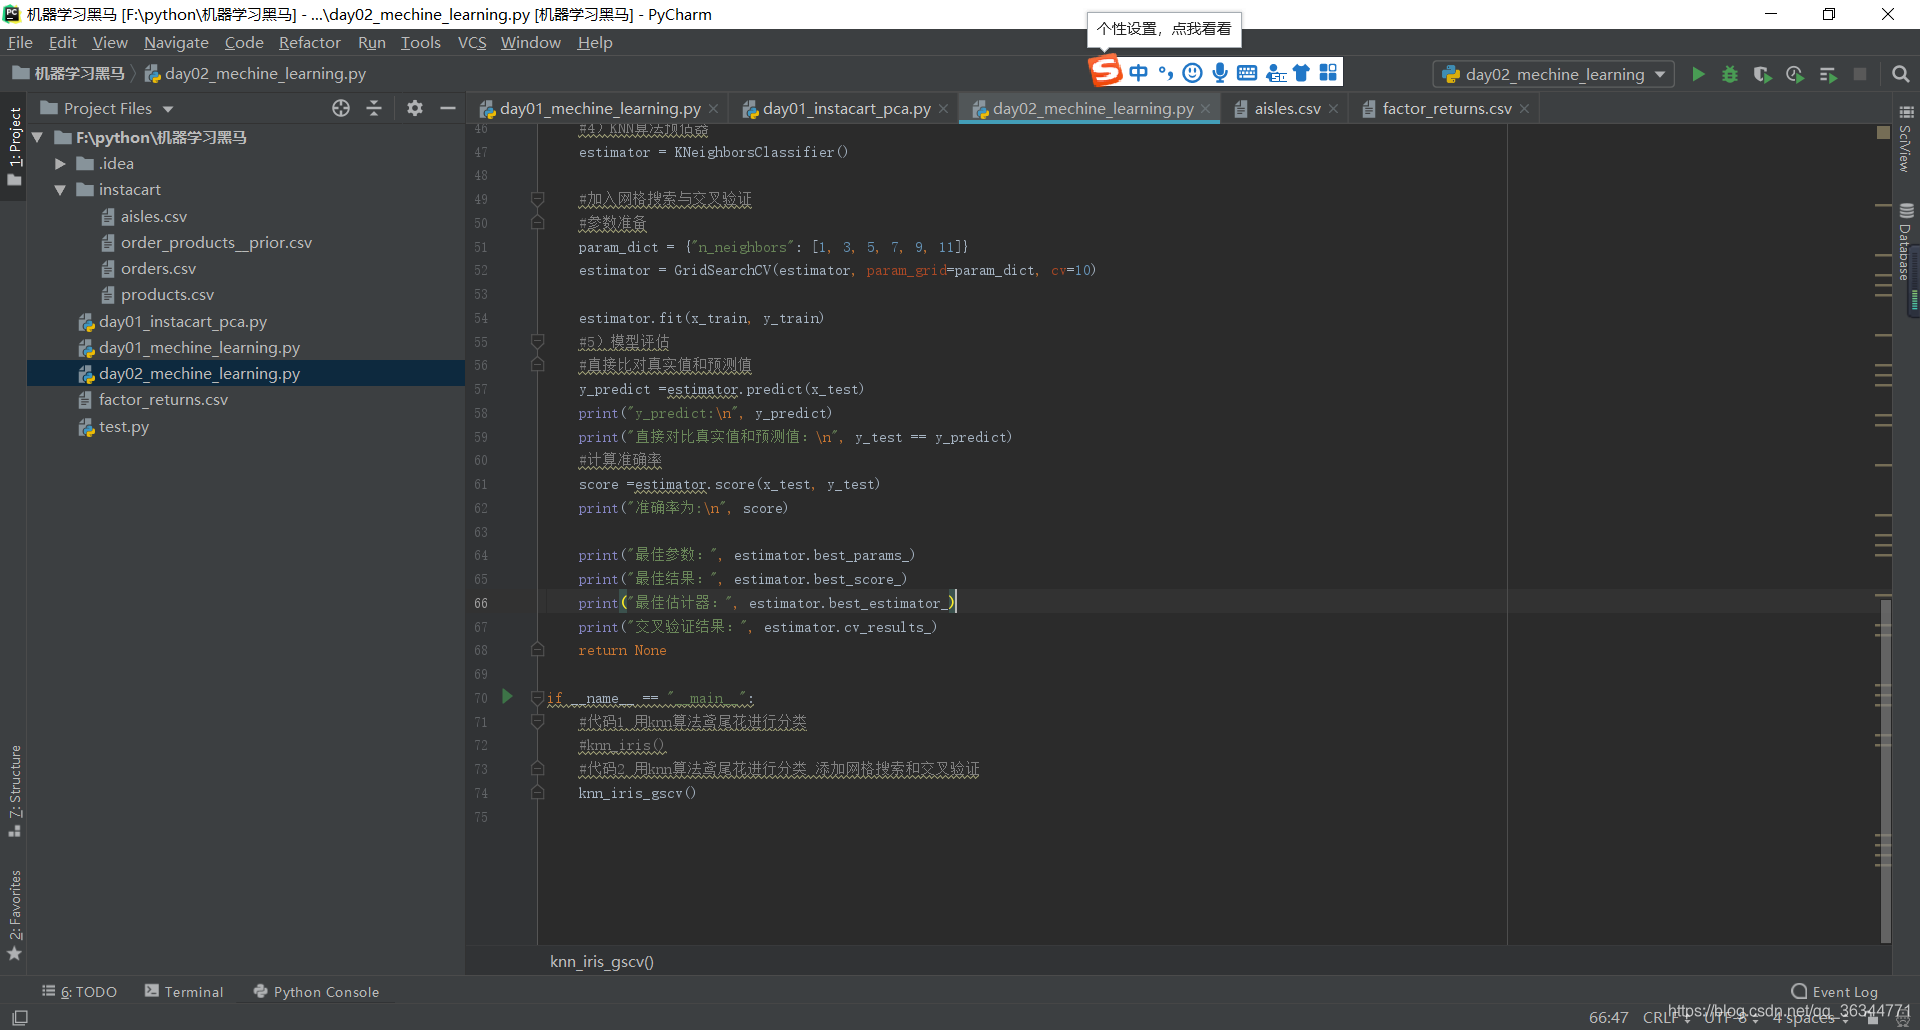Click the PyCharm breadcrumb project folder icon
Screen dimensions: 1920x1030
coord(21,73)
